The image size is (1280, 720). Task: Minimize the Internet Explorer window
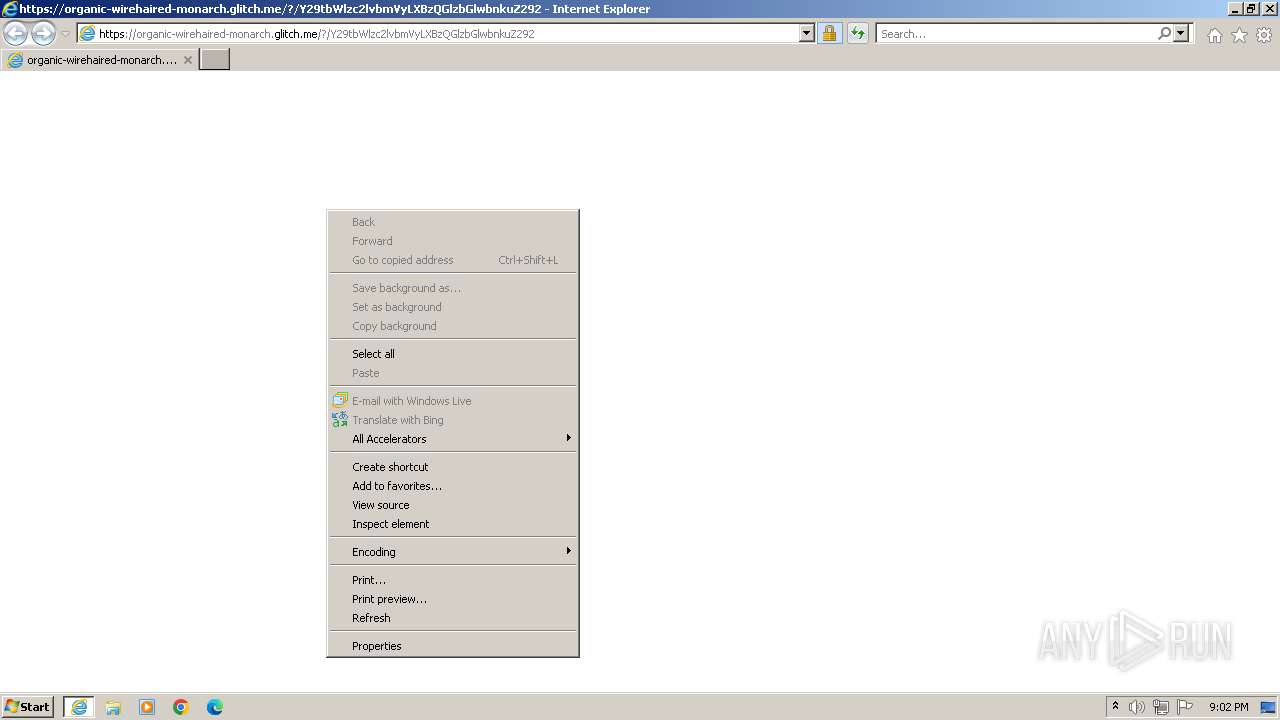coord(1234,8)
